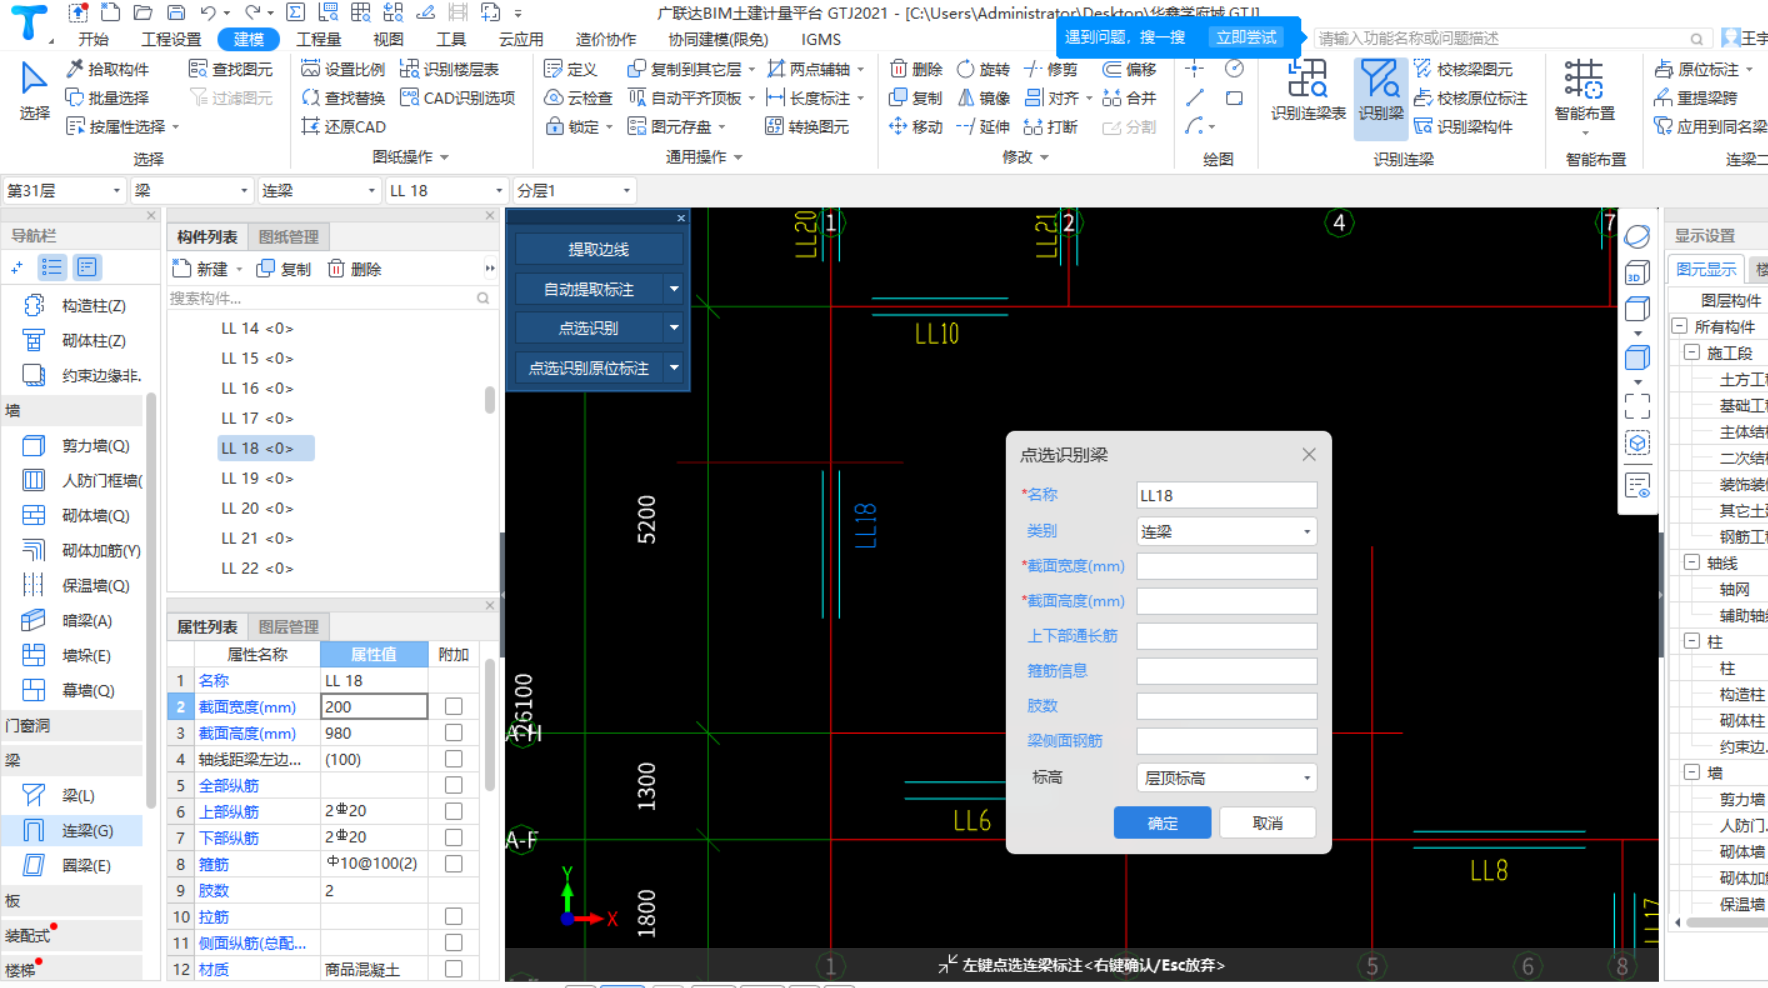Click 还原CAD restore tool
Screen dimensions: 1768x988
click(343, 127)
